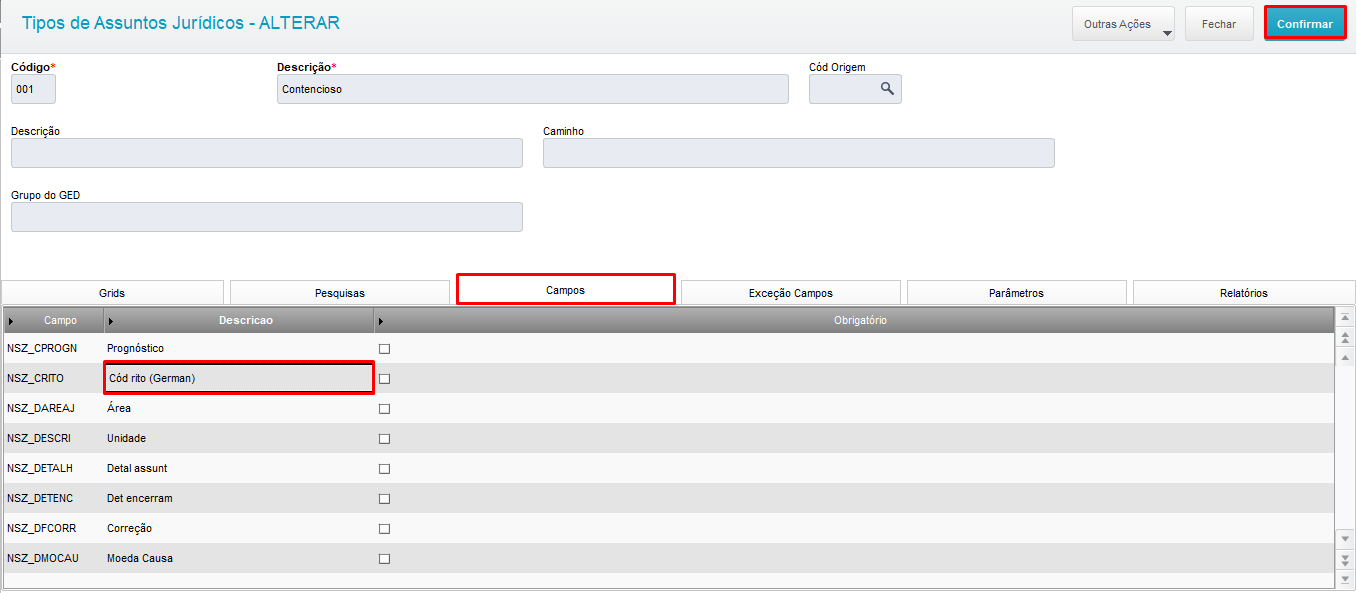Open the Outras Ações dropdown
The width and height of the screenshot is (1357, 593).
click(1123, 24)
